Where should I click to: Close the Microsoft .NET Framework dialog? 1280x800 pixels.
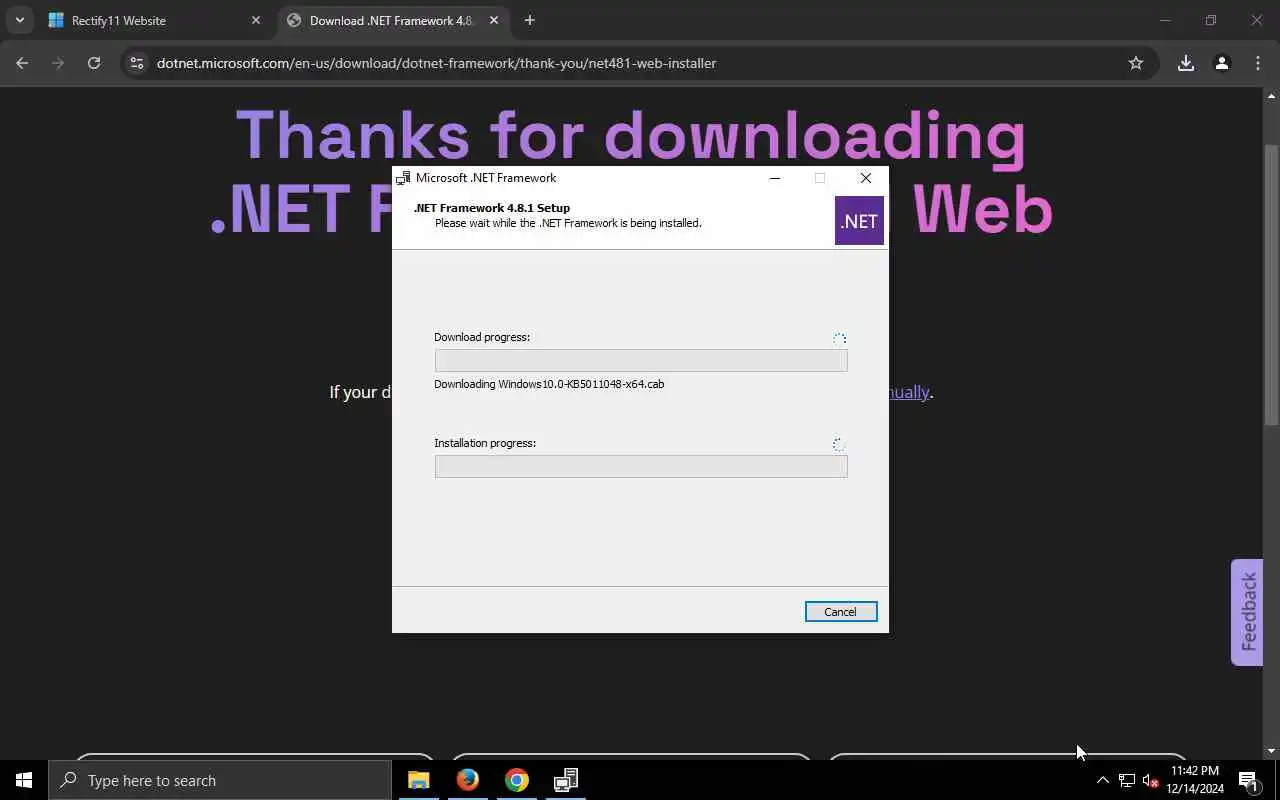866,178
